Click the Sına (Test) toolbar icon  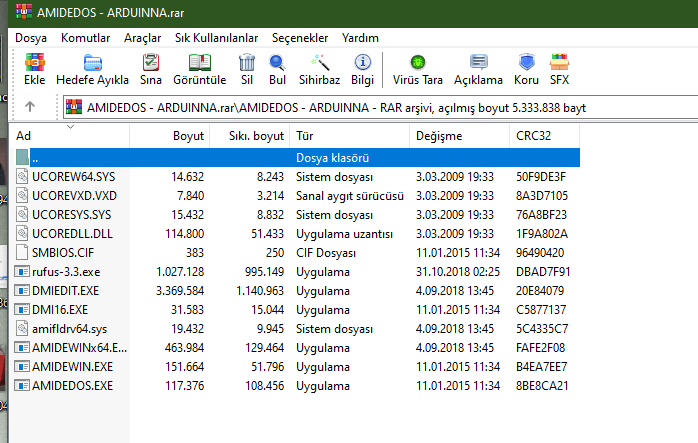tap(151, 62)
